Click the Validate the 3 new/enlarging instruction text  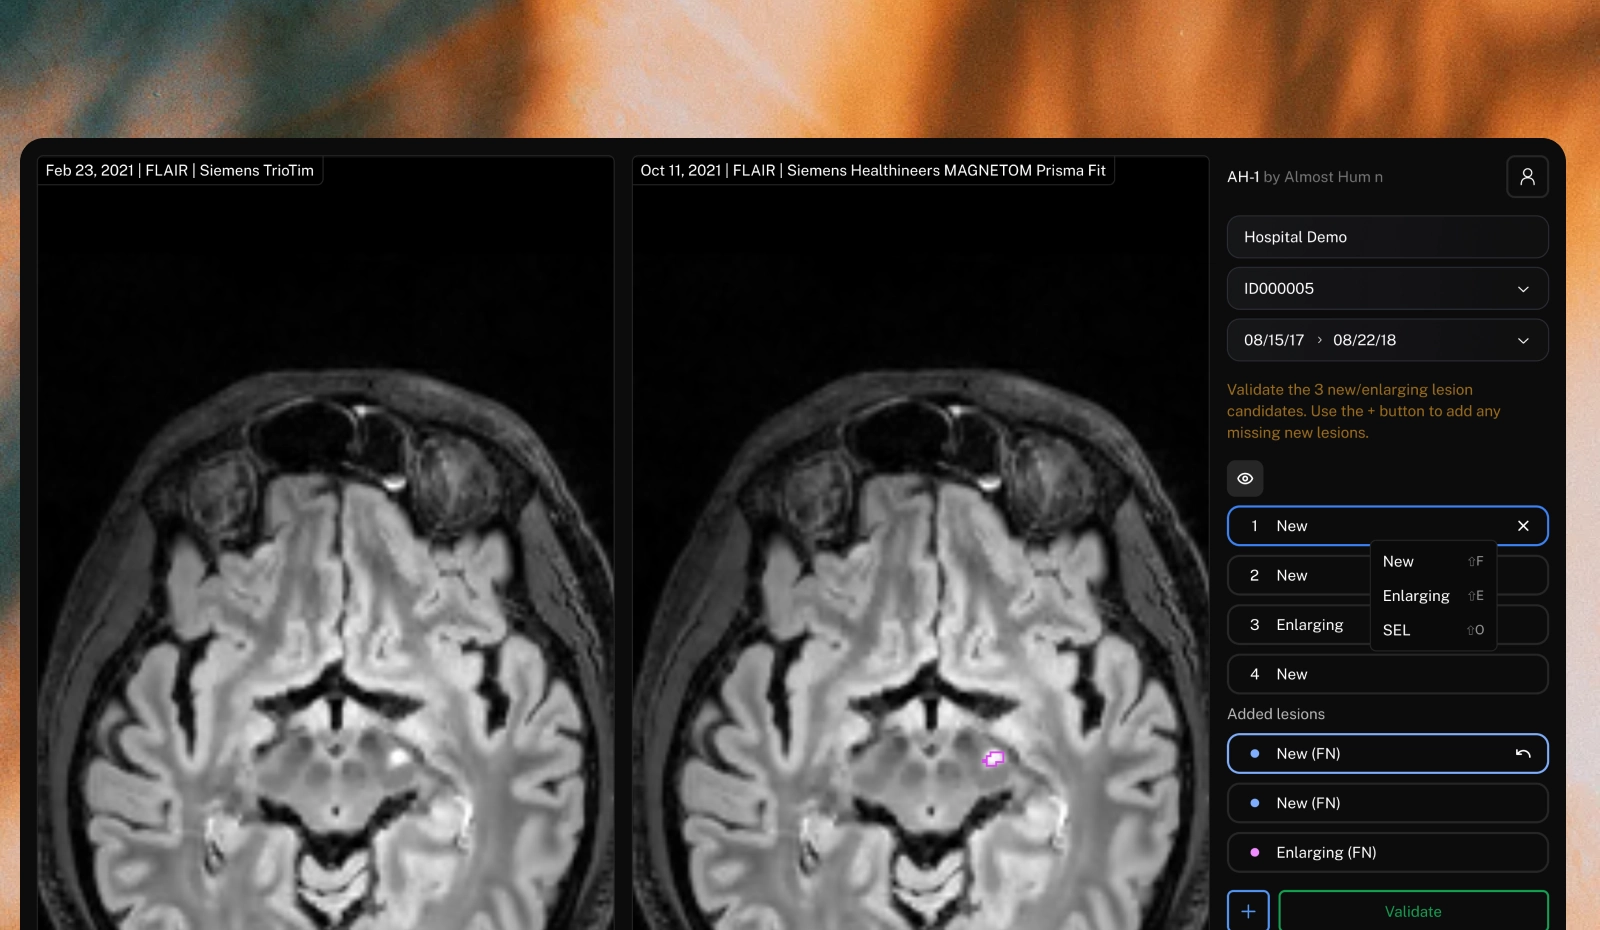(1364, 411)
